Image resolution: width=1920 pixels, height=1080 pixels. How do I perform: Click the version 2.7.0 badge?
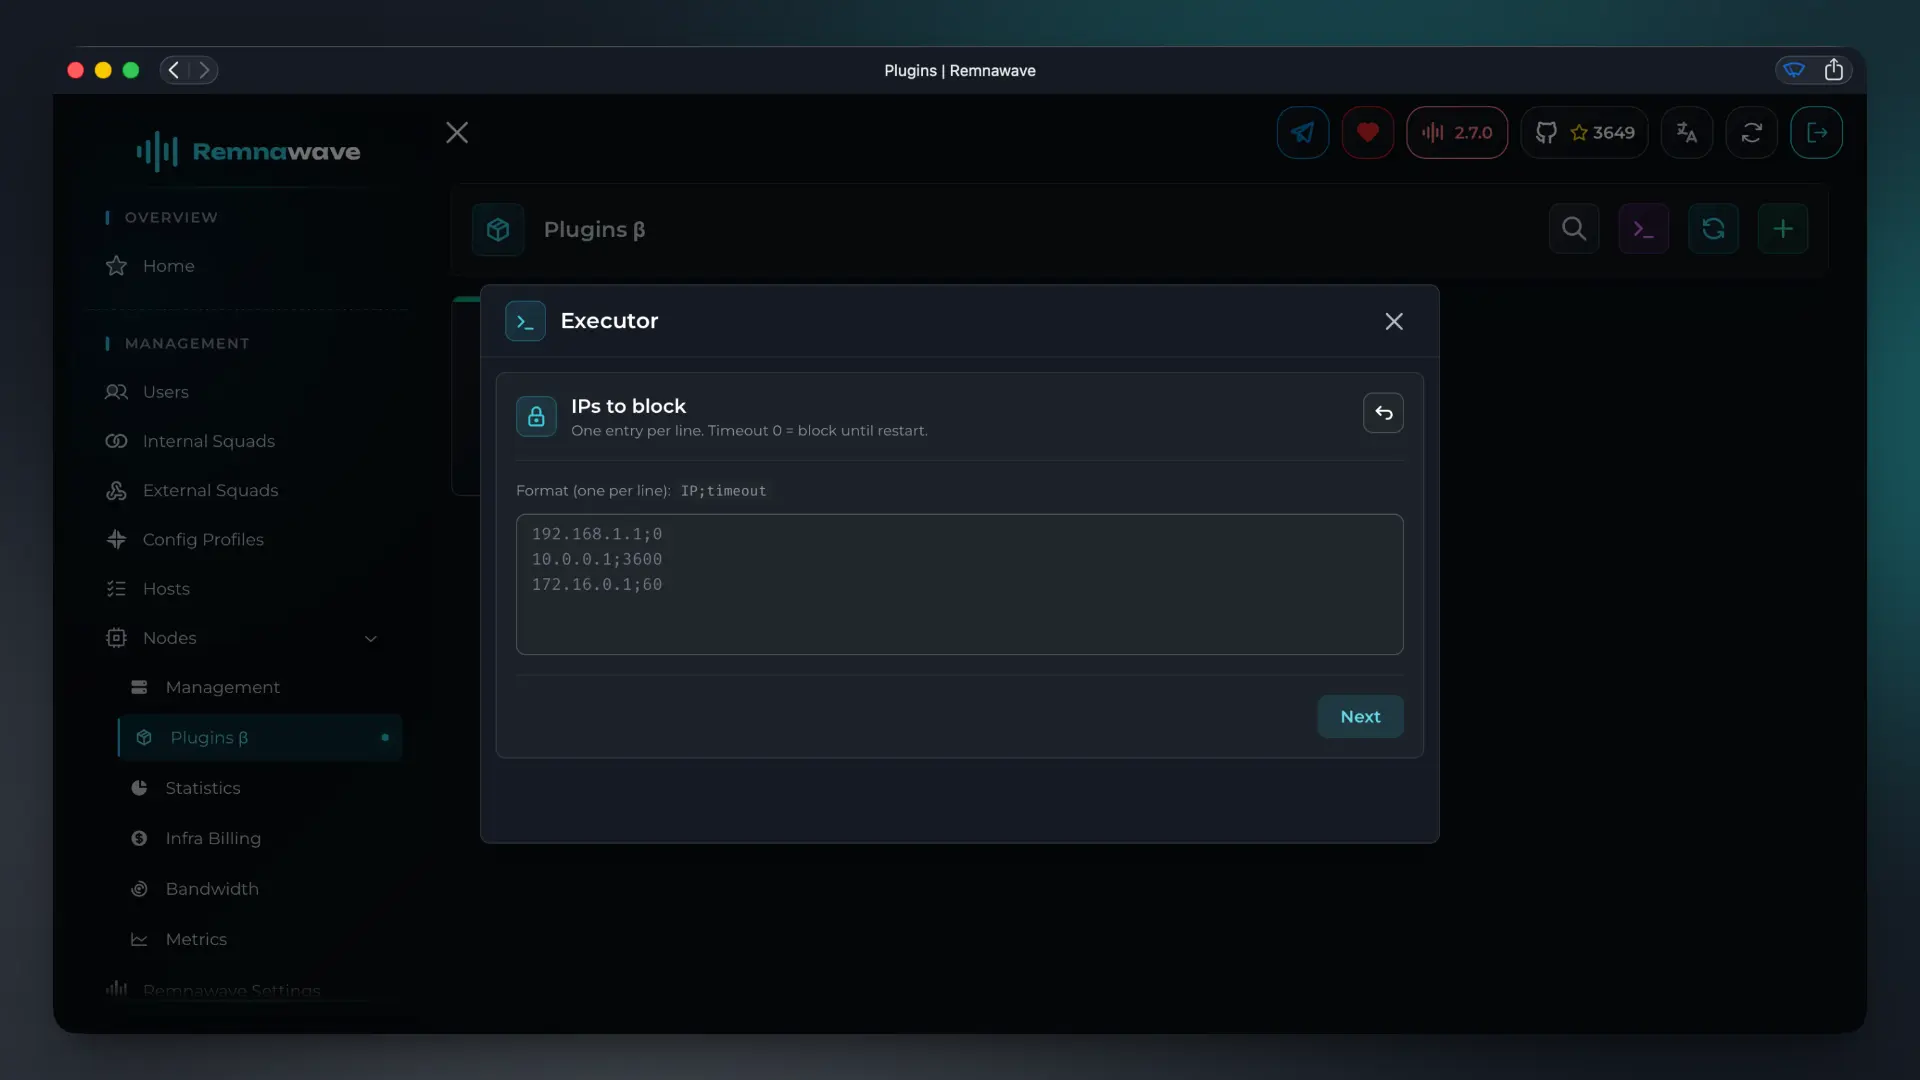click(1457, 132)
